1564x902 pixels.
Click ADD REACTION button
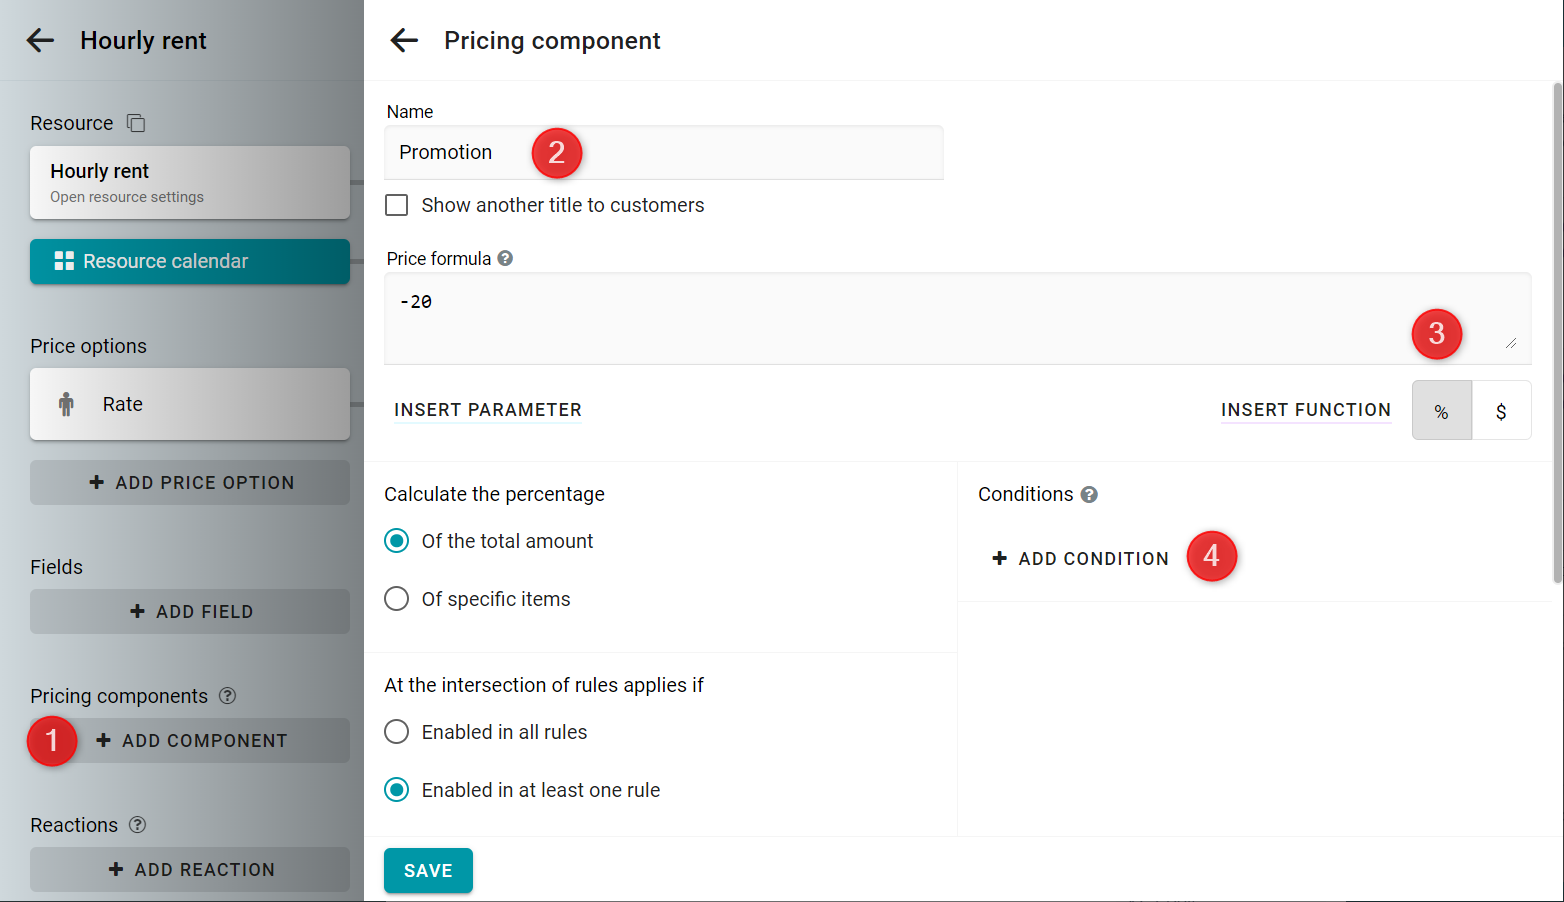[x=190, y=869]
